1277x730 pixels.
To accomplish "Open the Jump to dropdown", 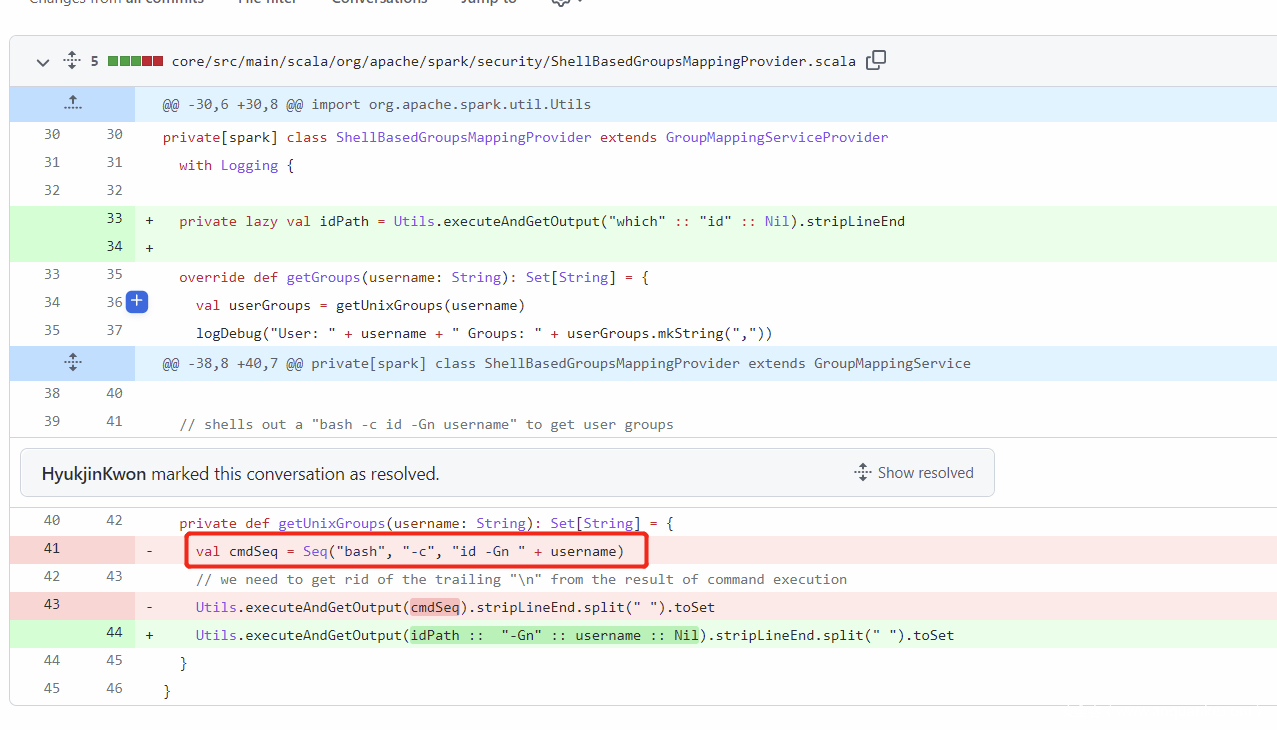I will [489, 2].
